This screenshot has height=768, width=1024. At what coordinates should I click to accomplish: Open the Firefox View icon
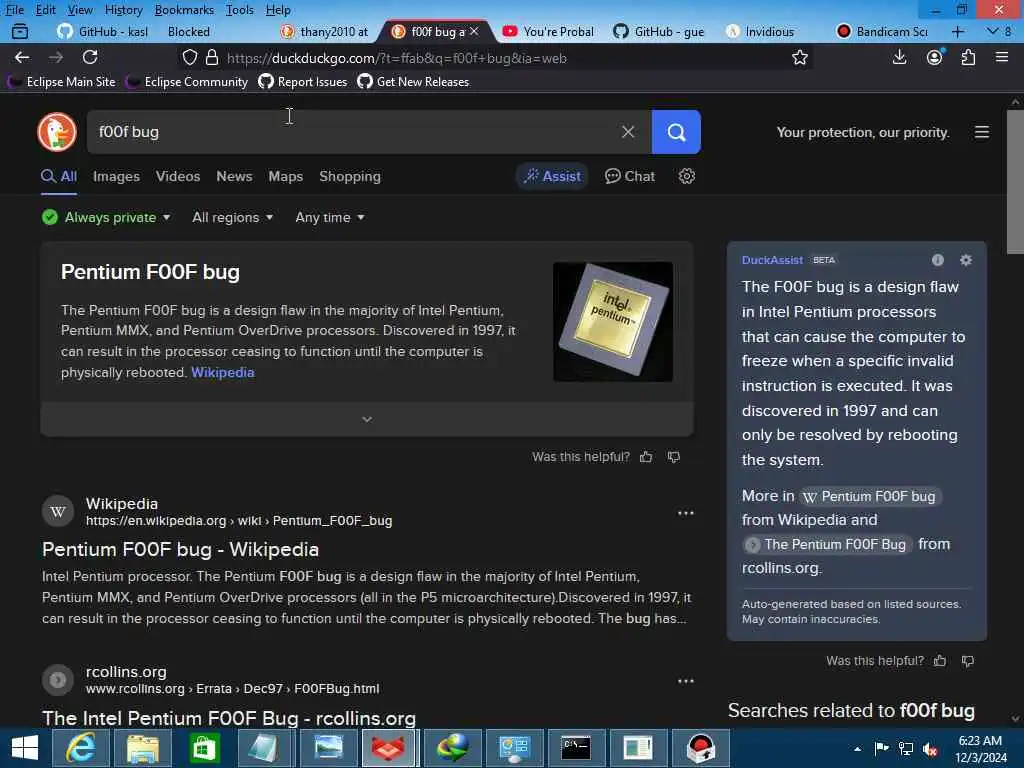(x=20, y=31)
